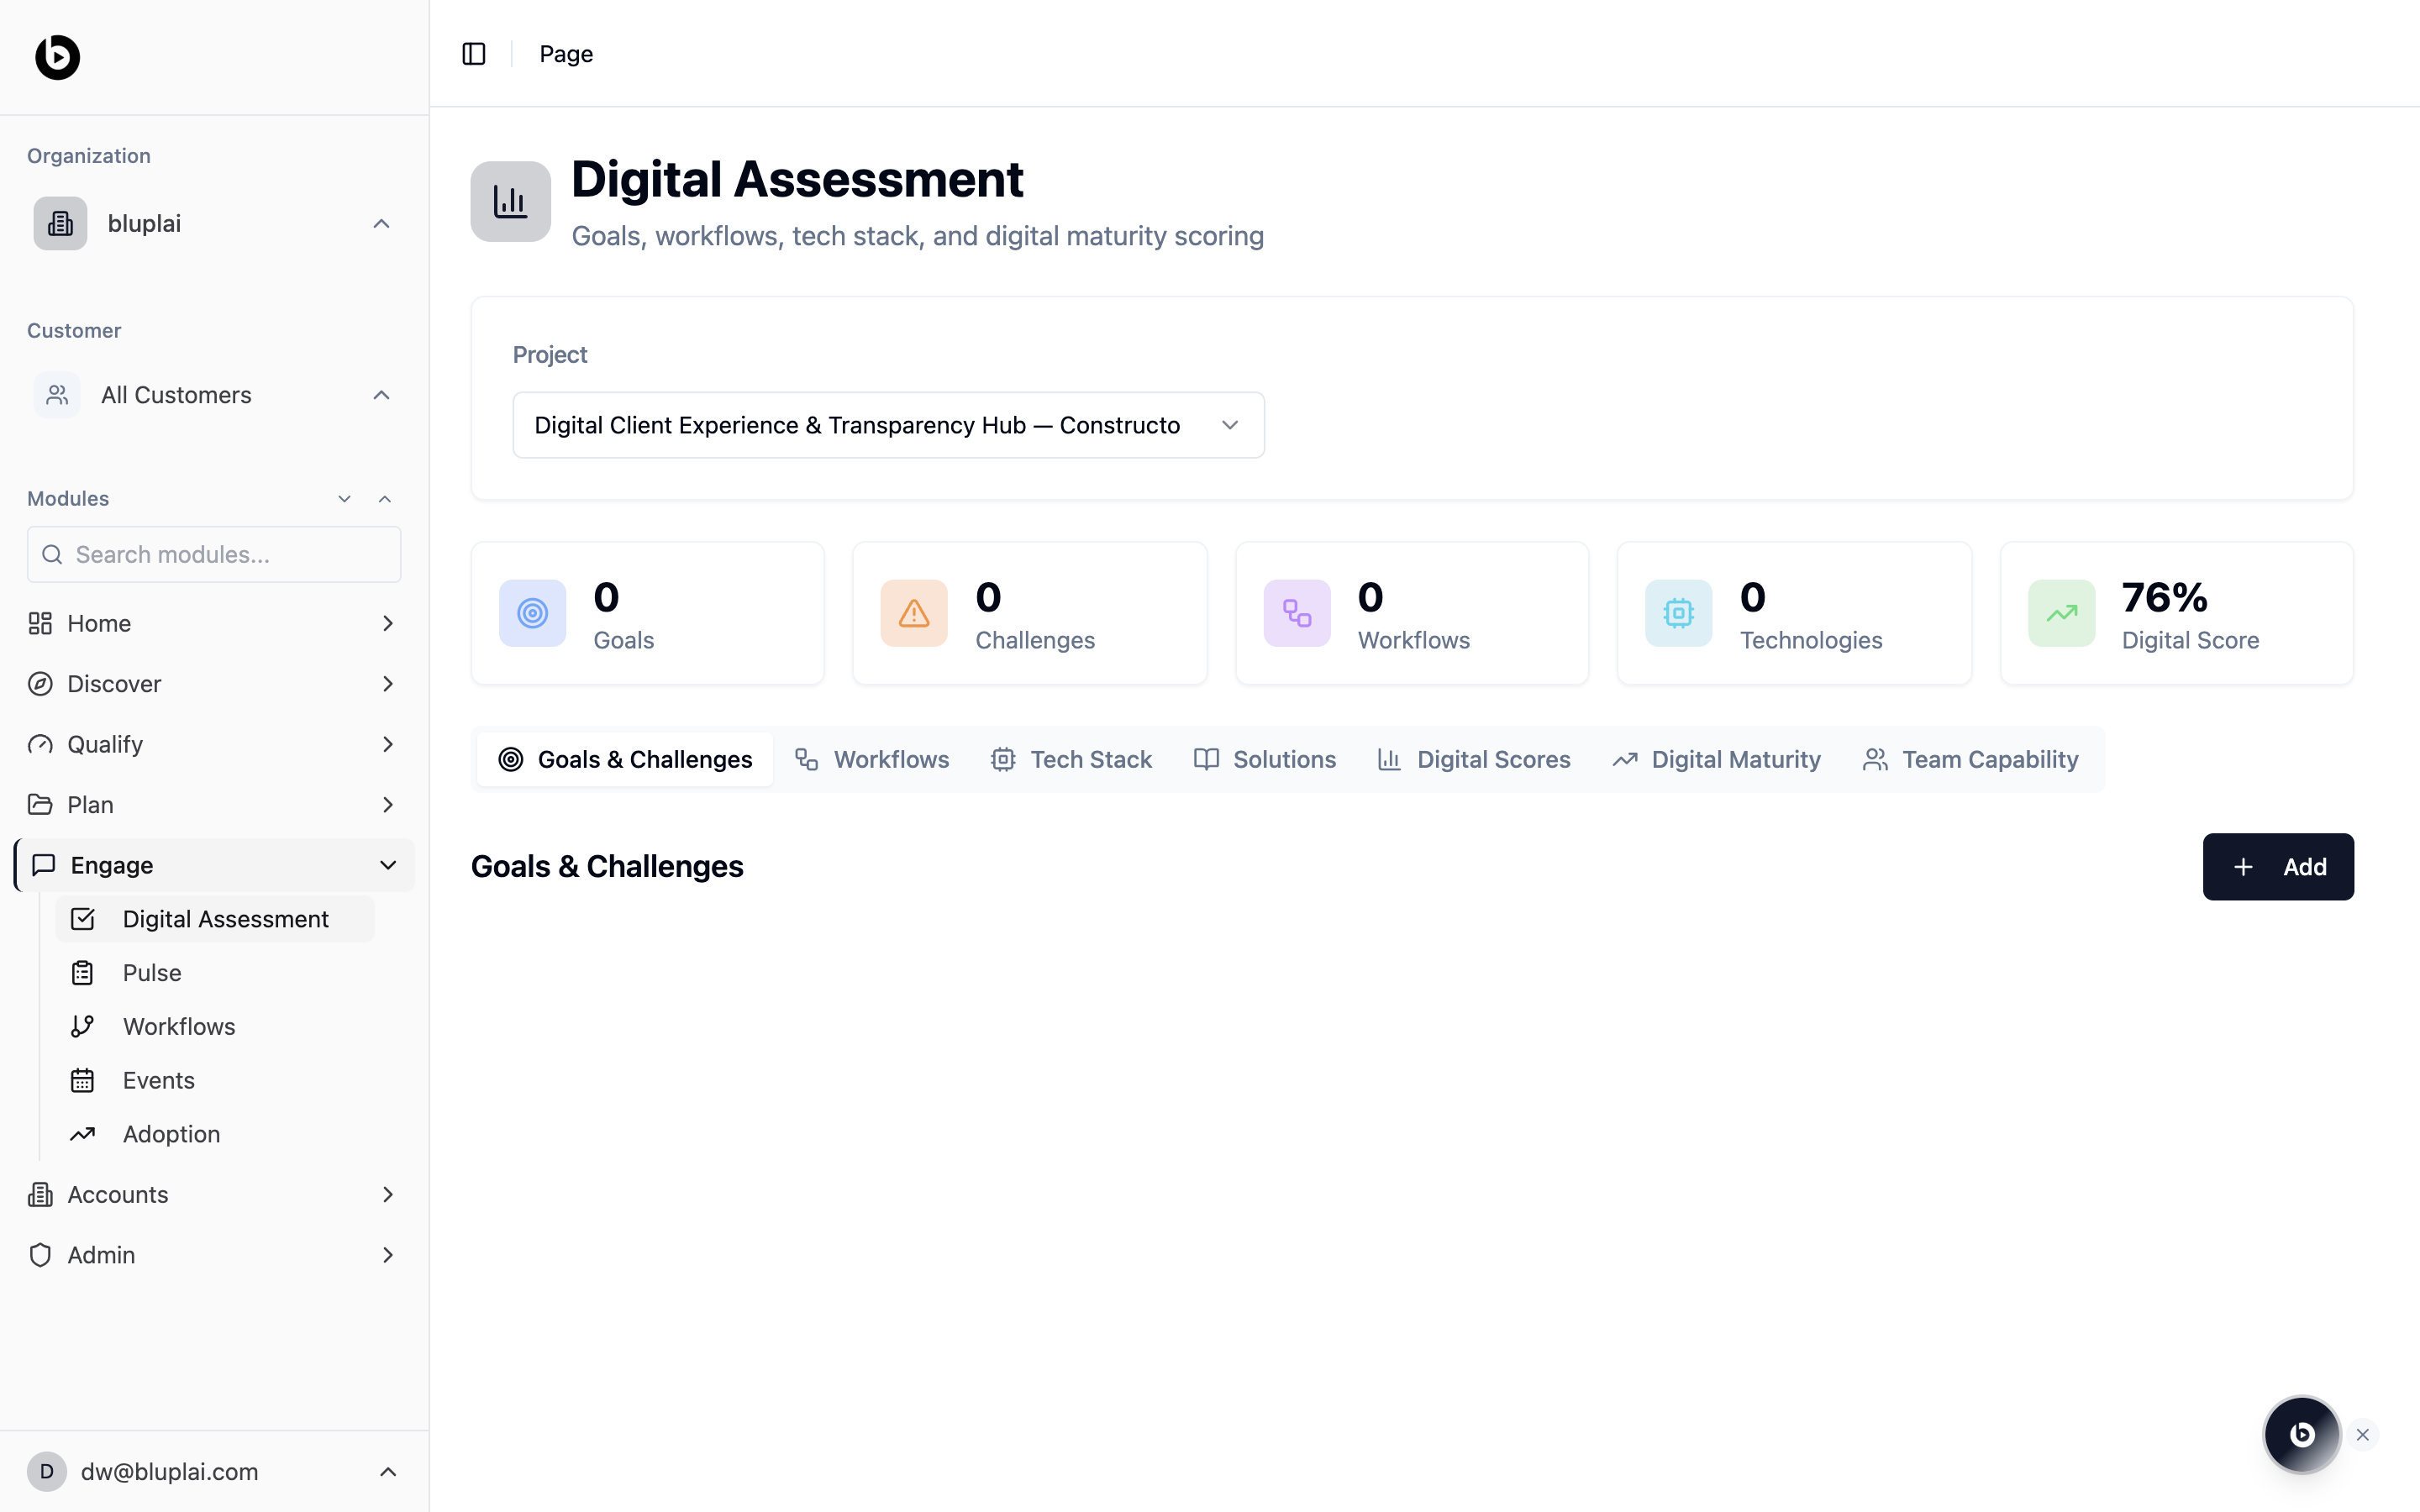Dismiss the assistant bubble with X
The height and width of the screenshot is (1512, 2420).
2363,1435
